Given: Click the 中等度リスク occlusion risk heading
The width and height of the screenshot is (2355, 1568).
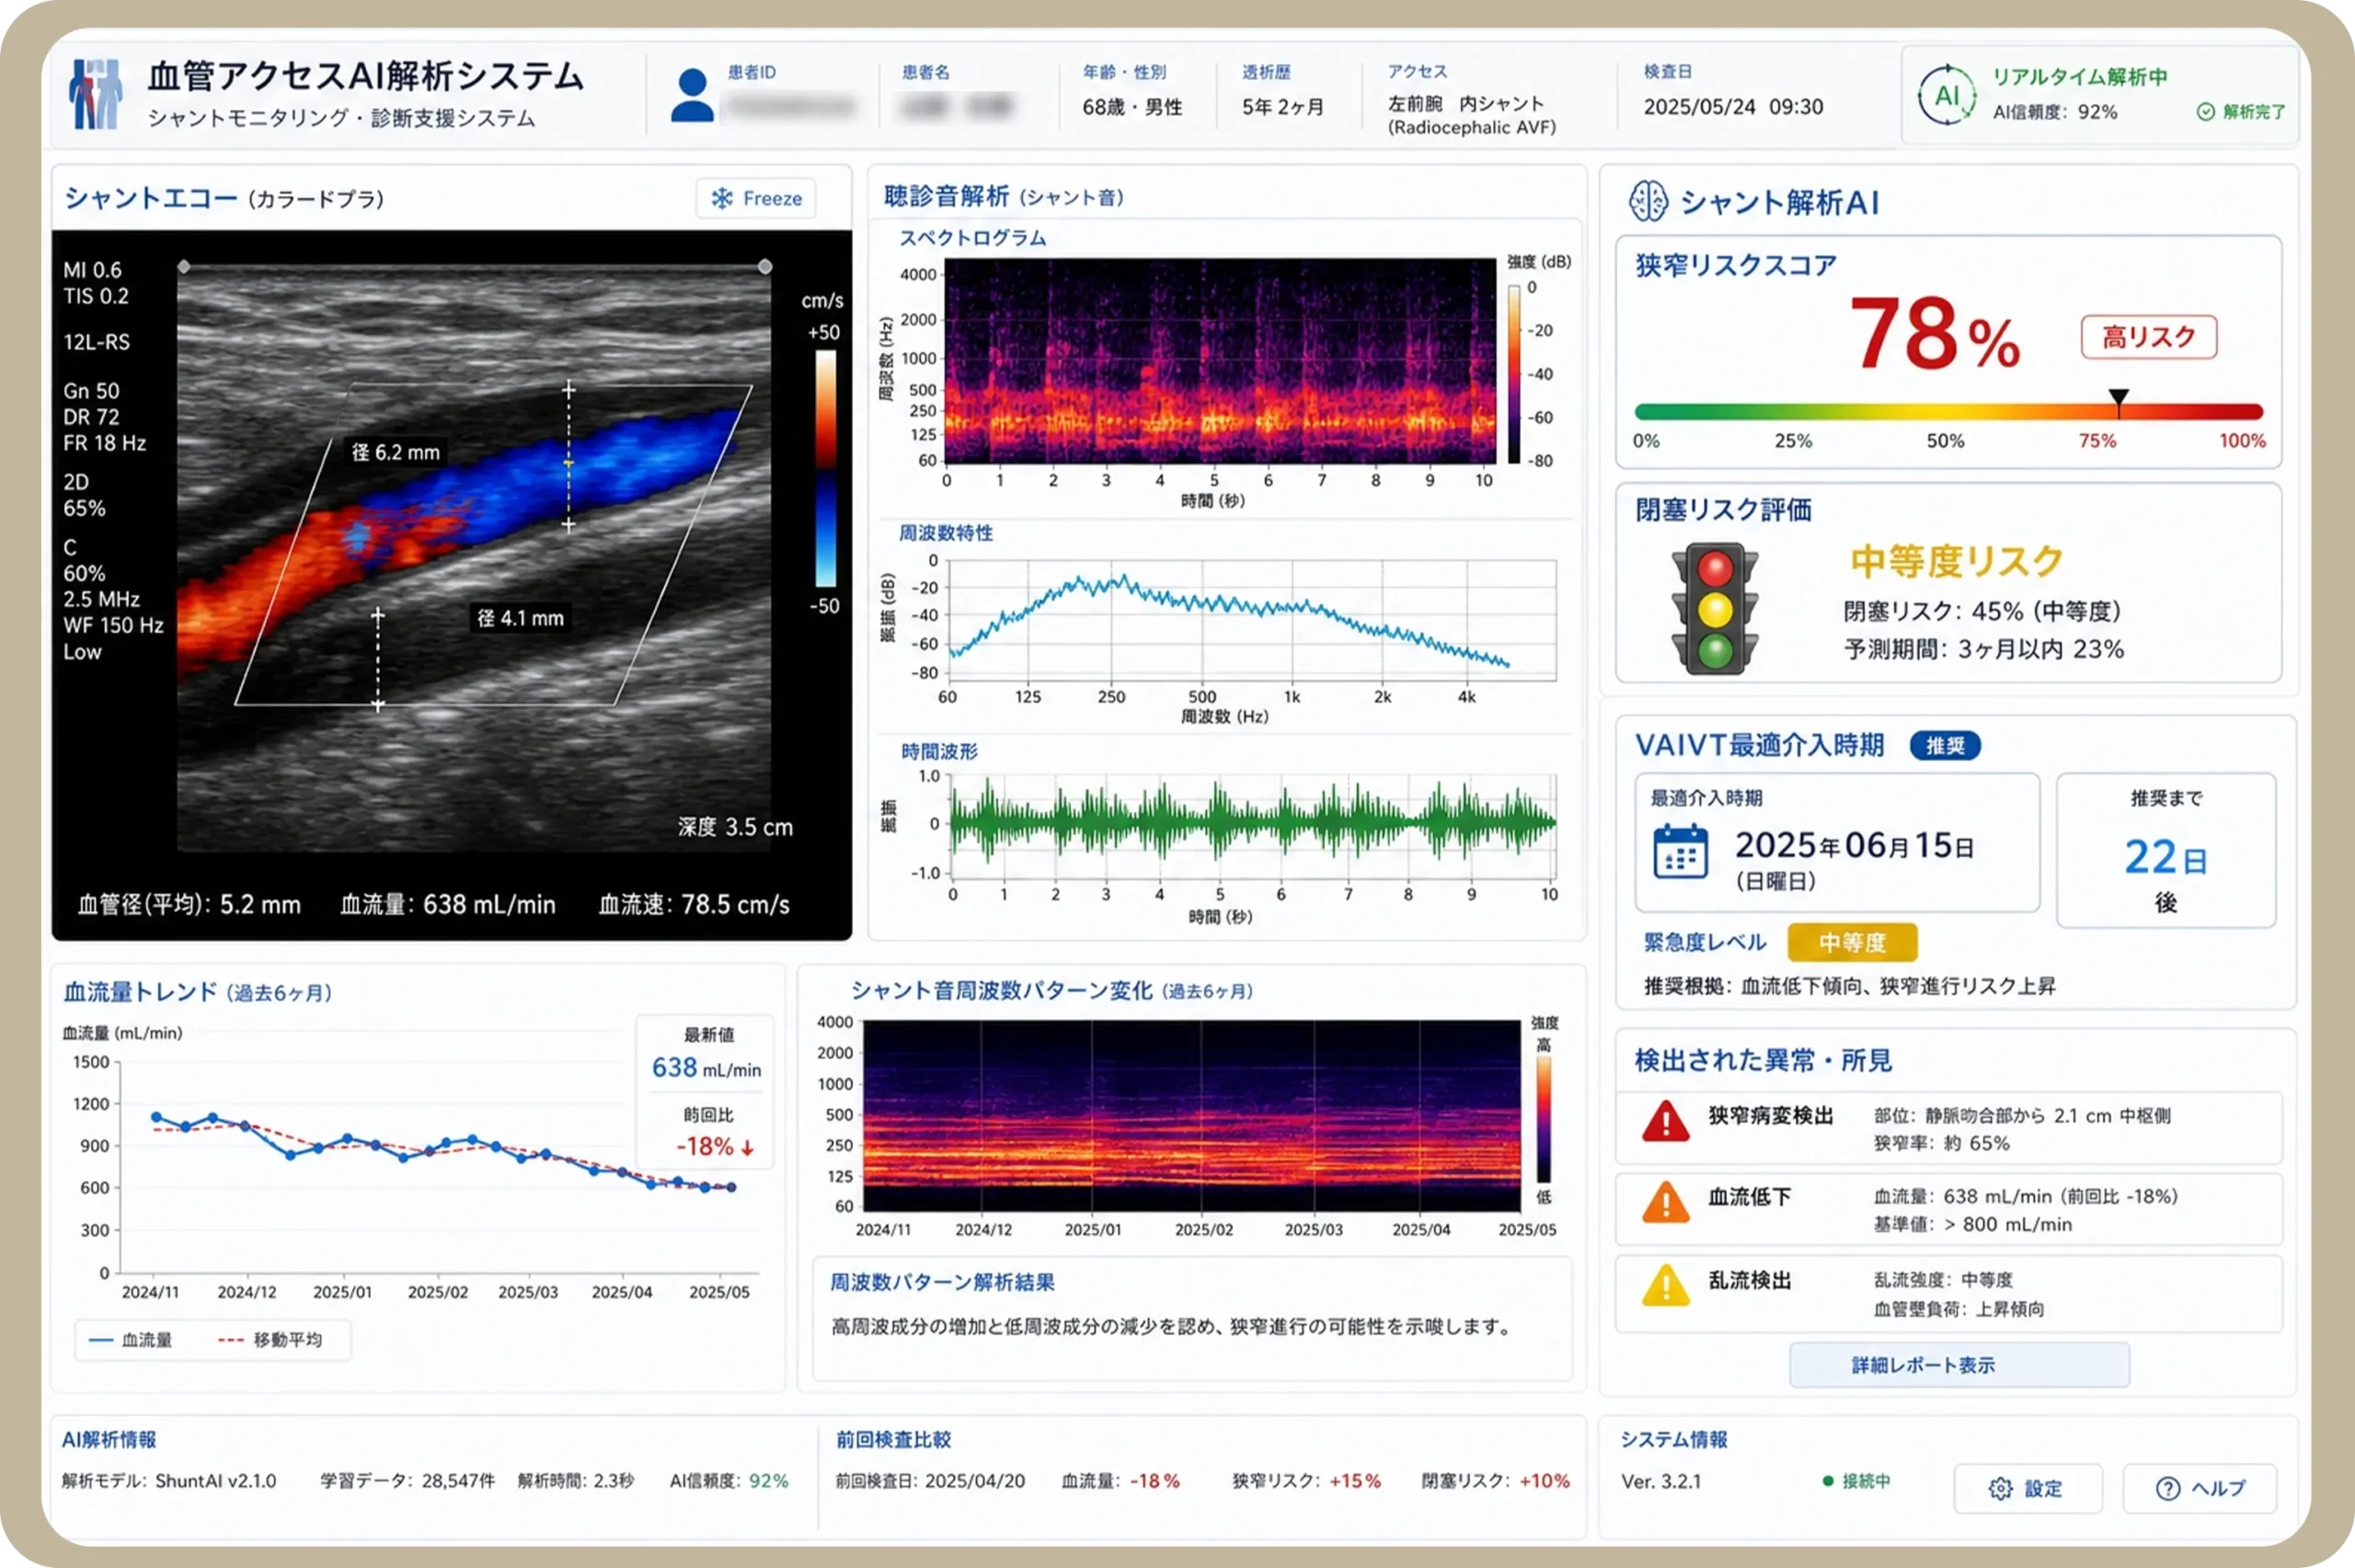Looking at the screenshot, I should coord(1957,561).
